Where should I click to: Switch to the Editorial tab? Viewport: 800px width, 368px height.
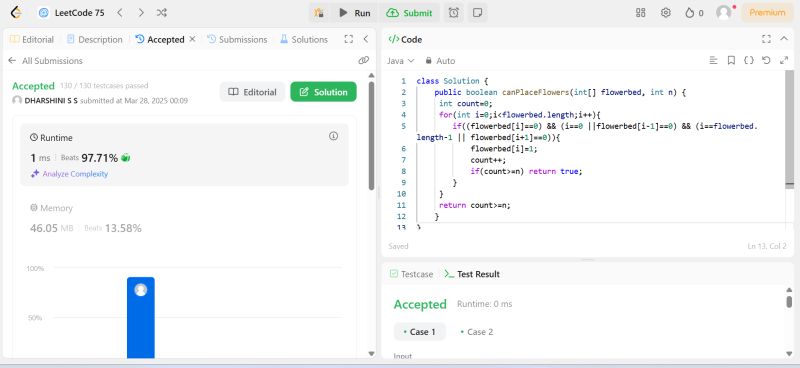tap(32, 39)
